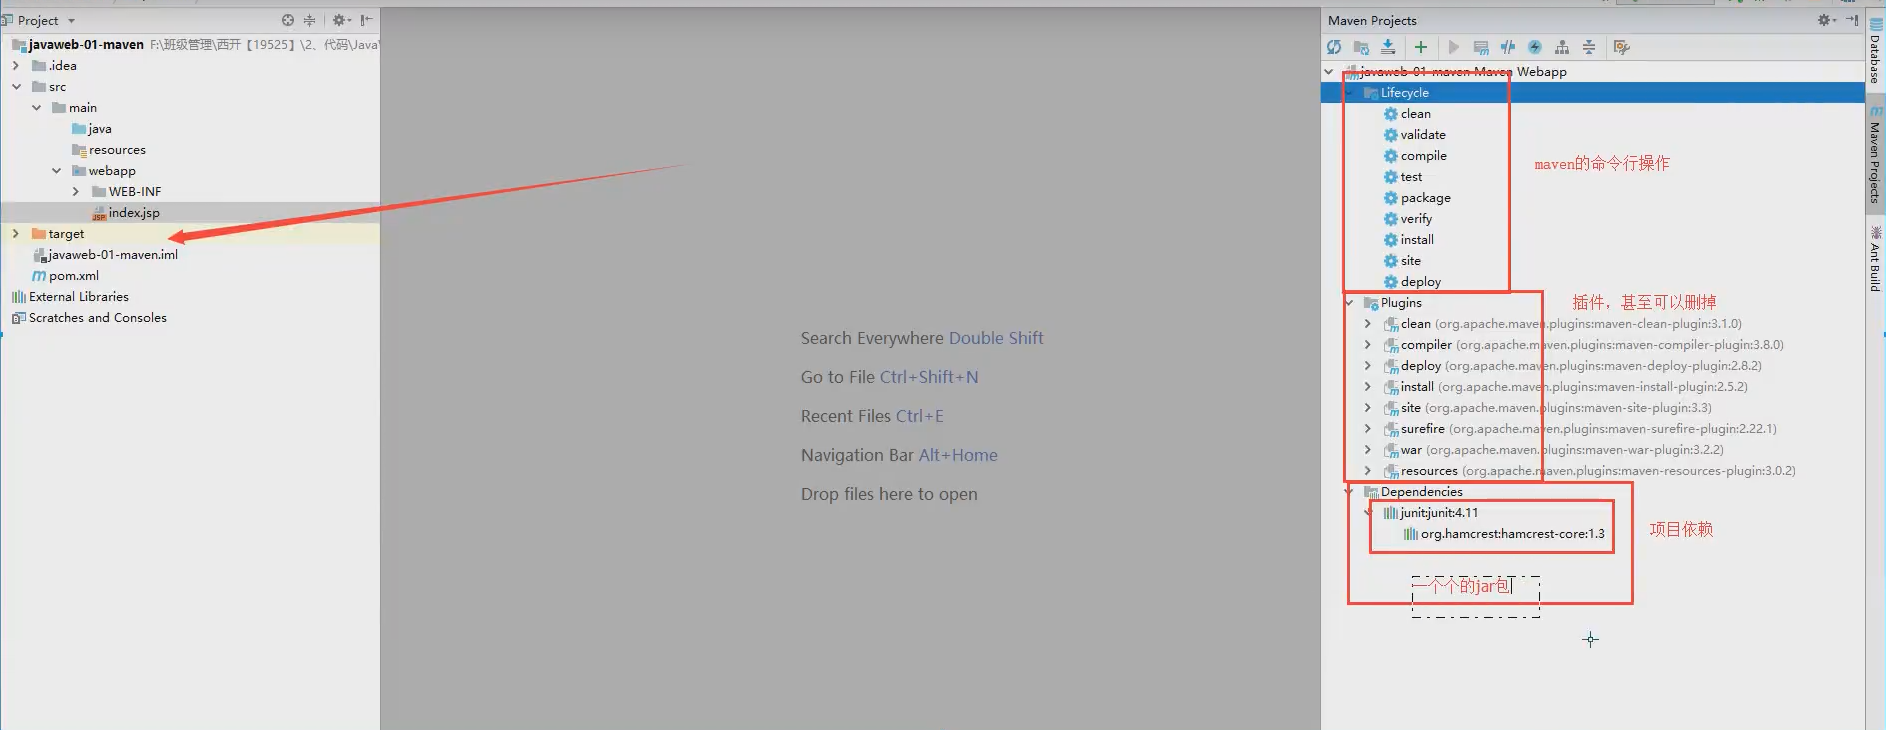Toggle Maven offline mode

point(1508,47)
